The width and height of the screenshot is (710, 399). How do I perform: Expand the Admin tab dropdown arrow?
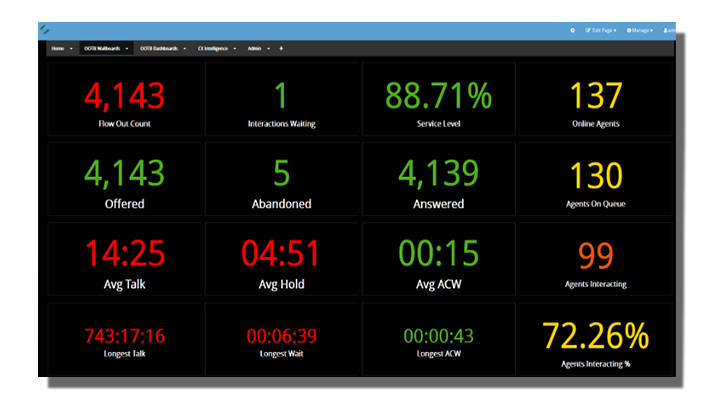click(x=269, y=48)
